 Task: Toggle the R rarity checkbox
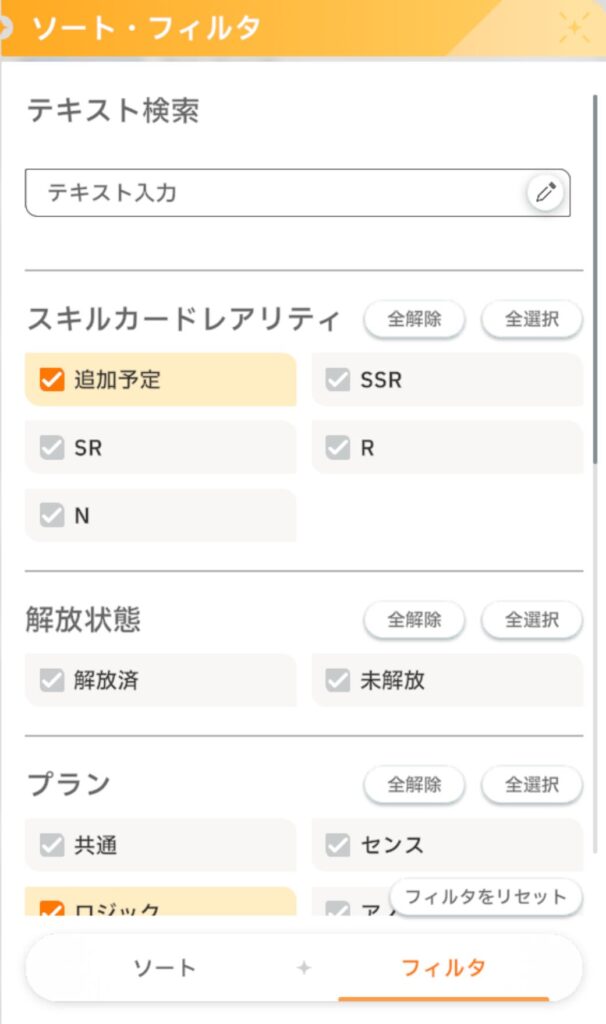338,448
